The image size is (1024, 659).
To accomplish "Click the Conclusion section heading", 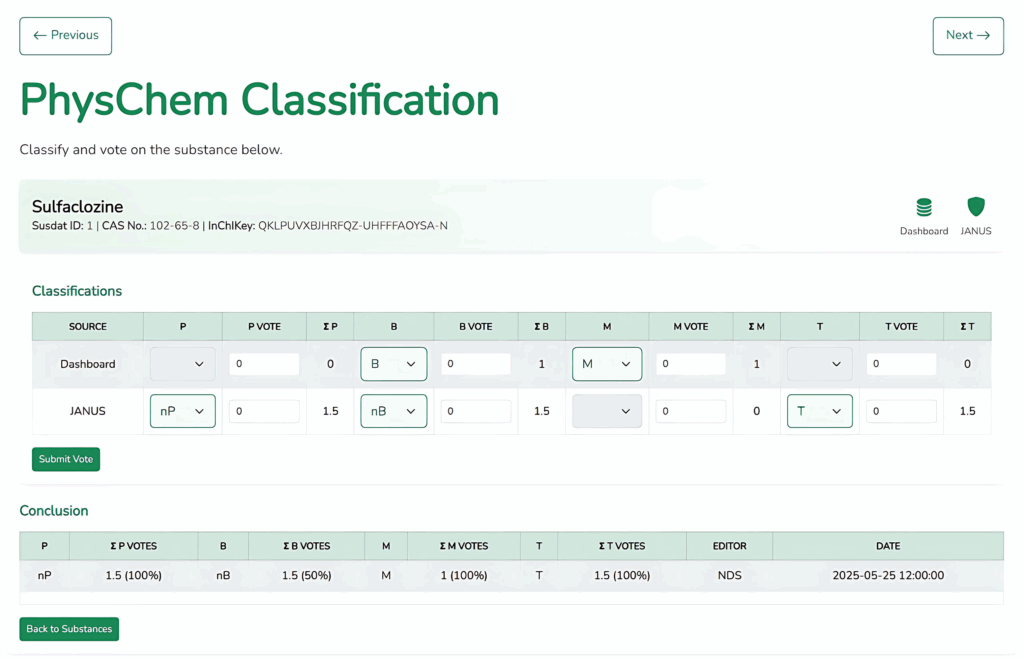I will 54,511.
